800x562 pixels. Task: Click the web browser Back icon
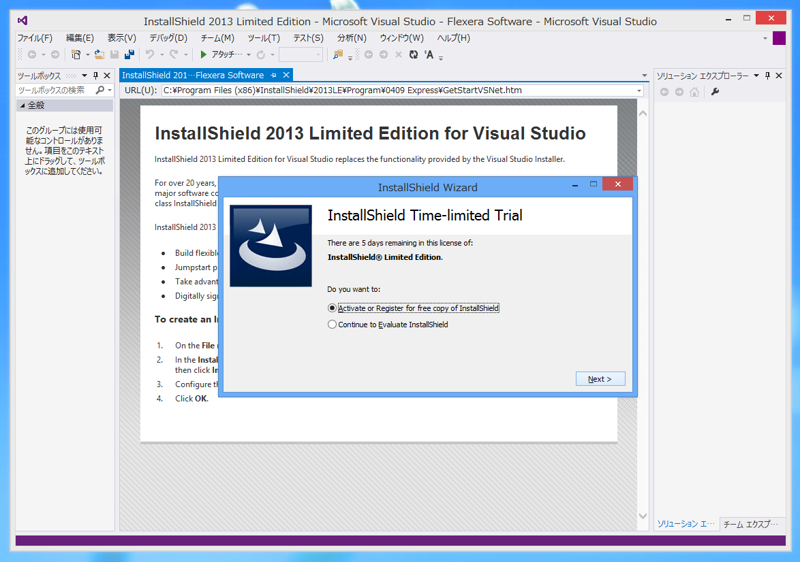tap(368, 55)
